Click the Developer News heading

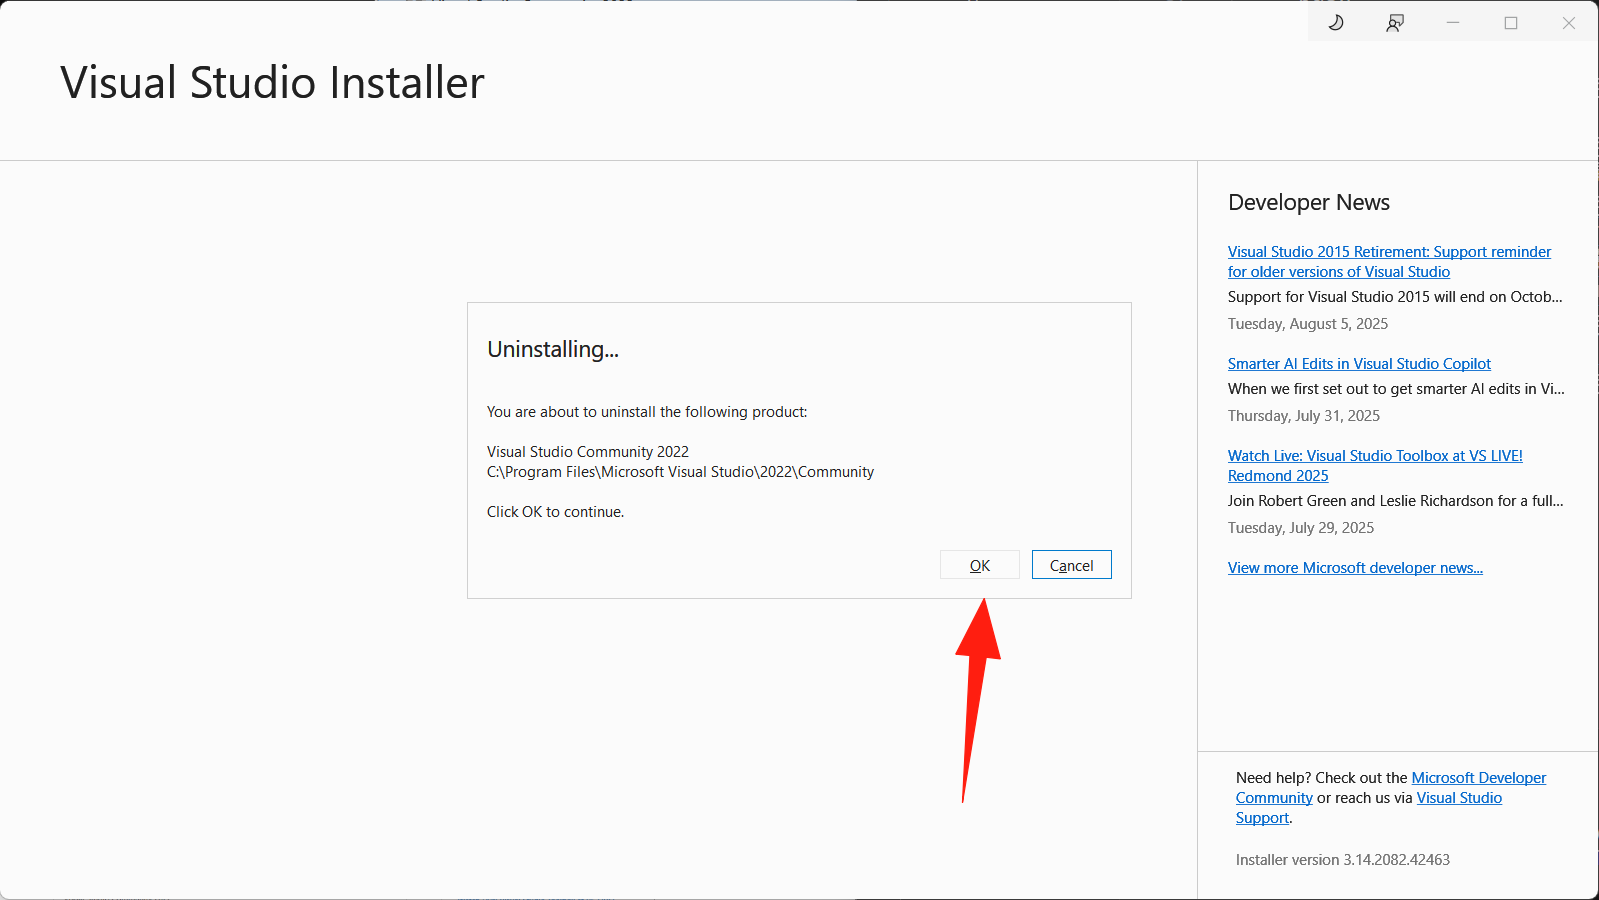pyautogui.click(x=1308, y=203)
